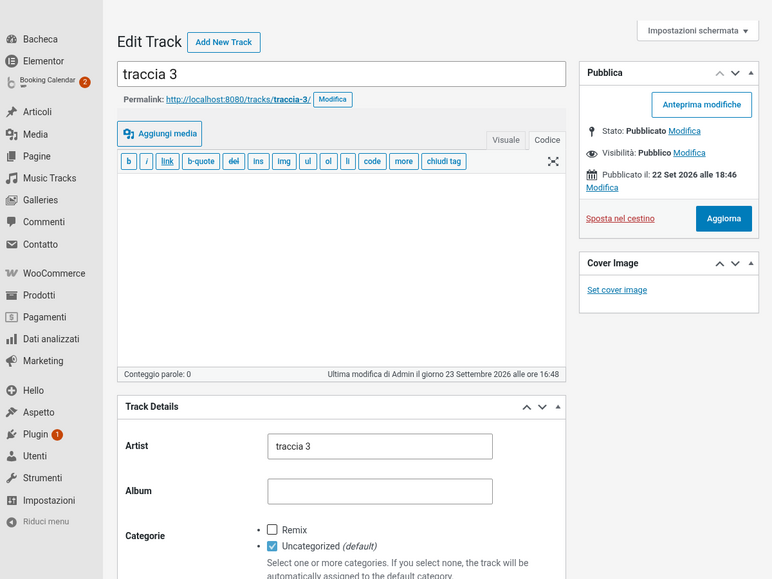Toggle distraction-free fullscreen editor icon
772x579 pixels.
point(553,161)
